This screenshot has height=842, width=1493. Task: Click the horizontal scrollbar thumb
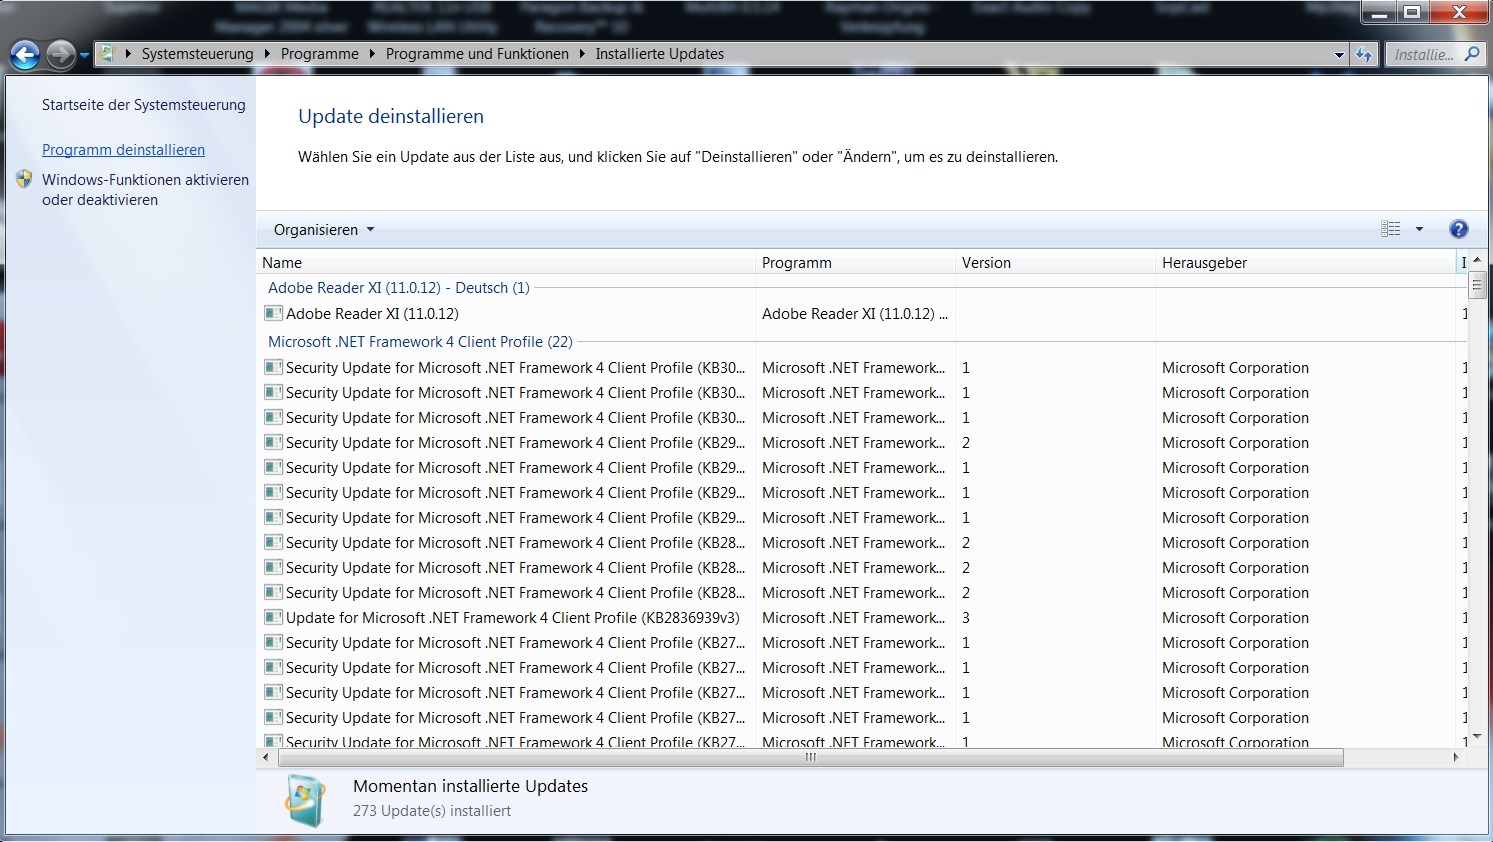click(x=810, y=758)
